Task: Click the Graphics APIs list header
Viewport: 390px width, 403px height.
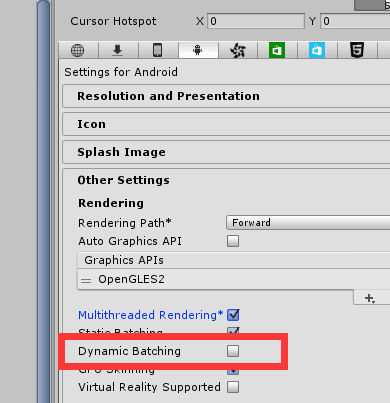Action: click(x=234, y=260)
